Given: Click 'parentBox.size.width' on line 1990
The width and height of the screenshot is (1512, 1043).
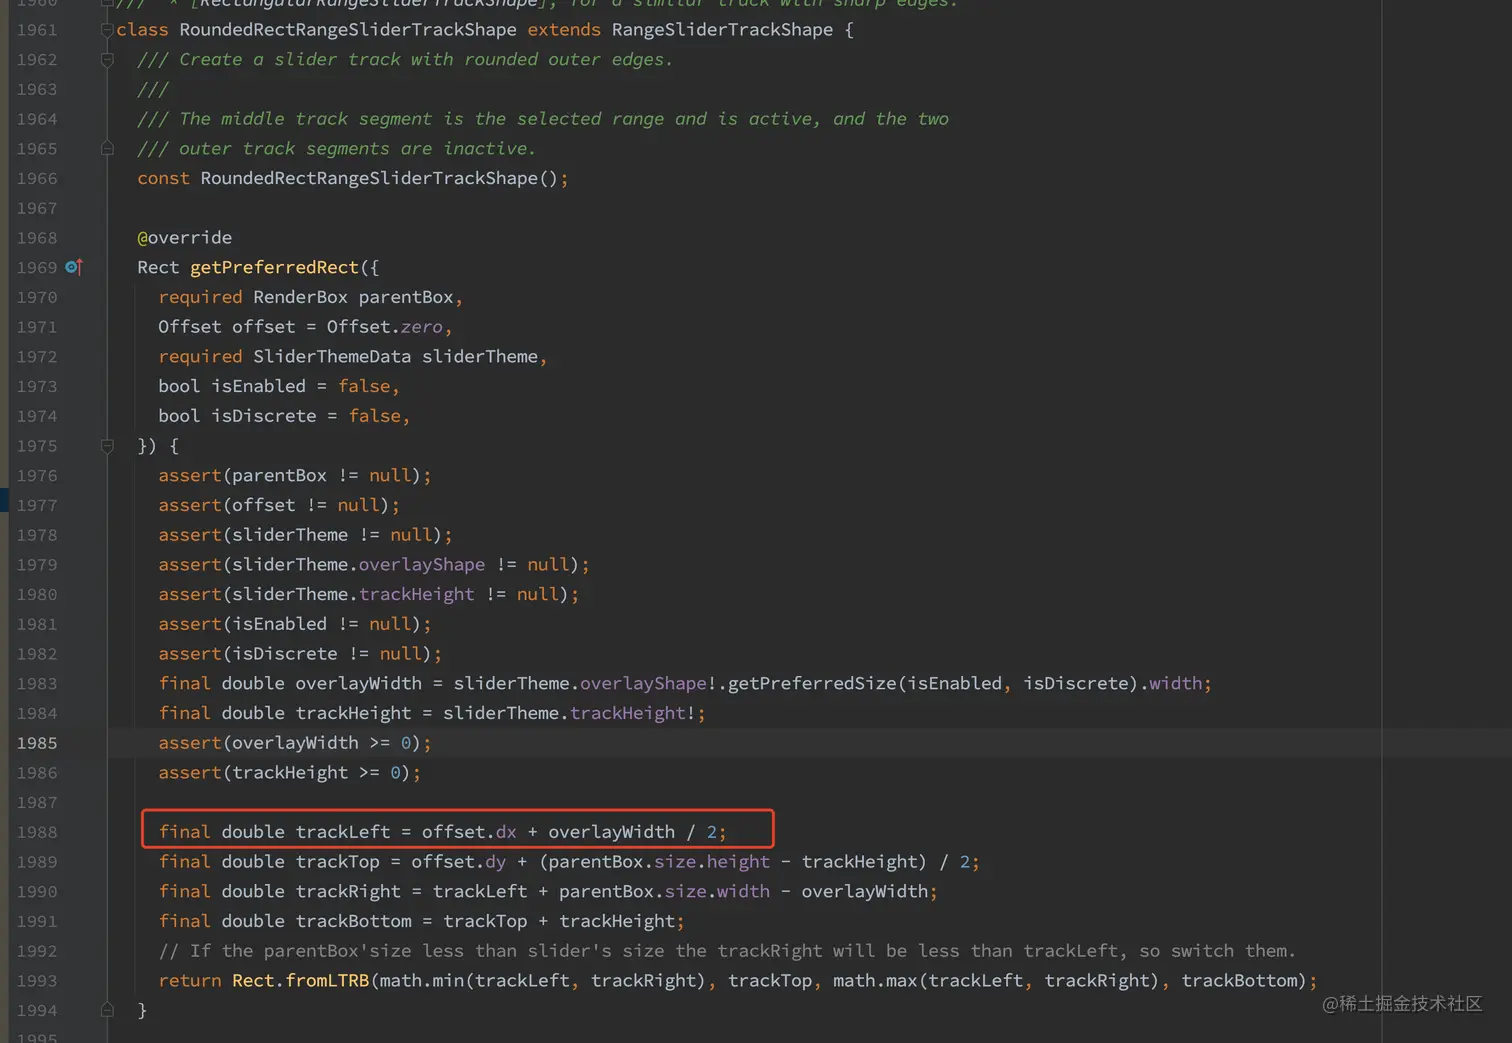Looking at the screenshot, I should coord(664,891).
